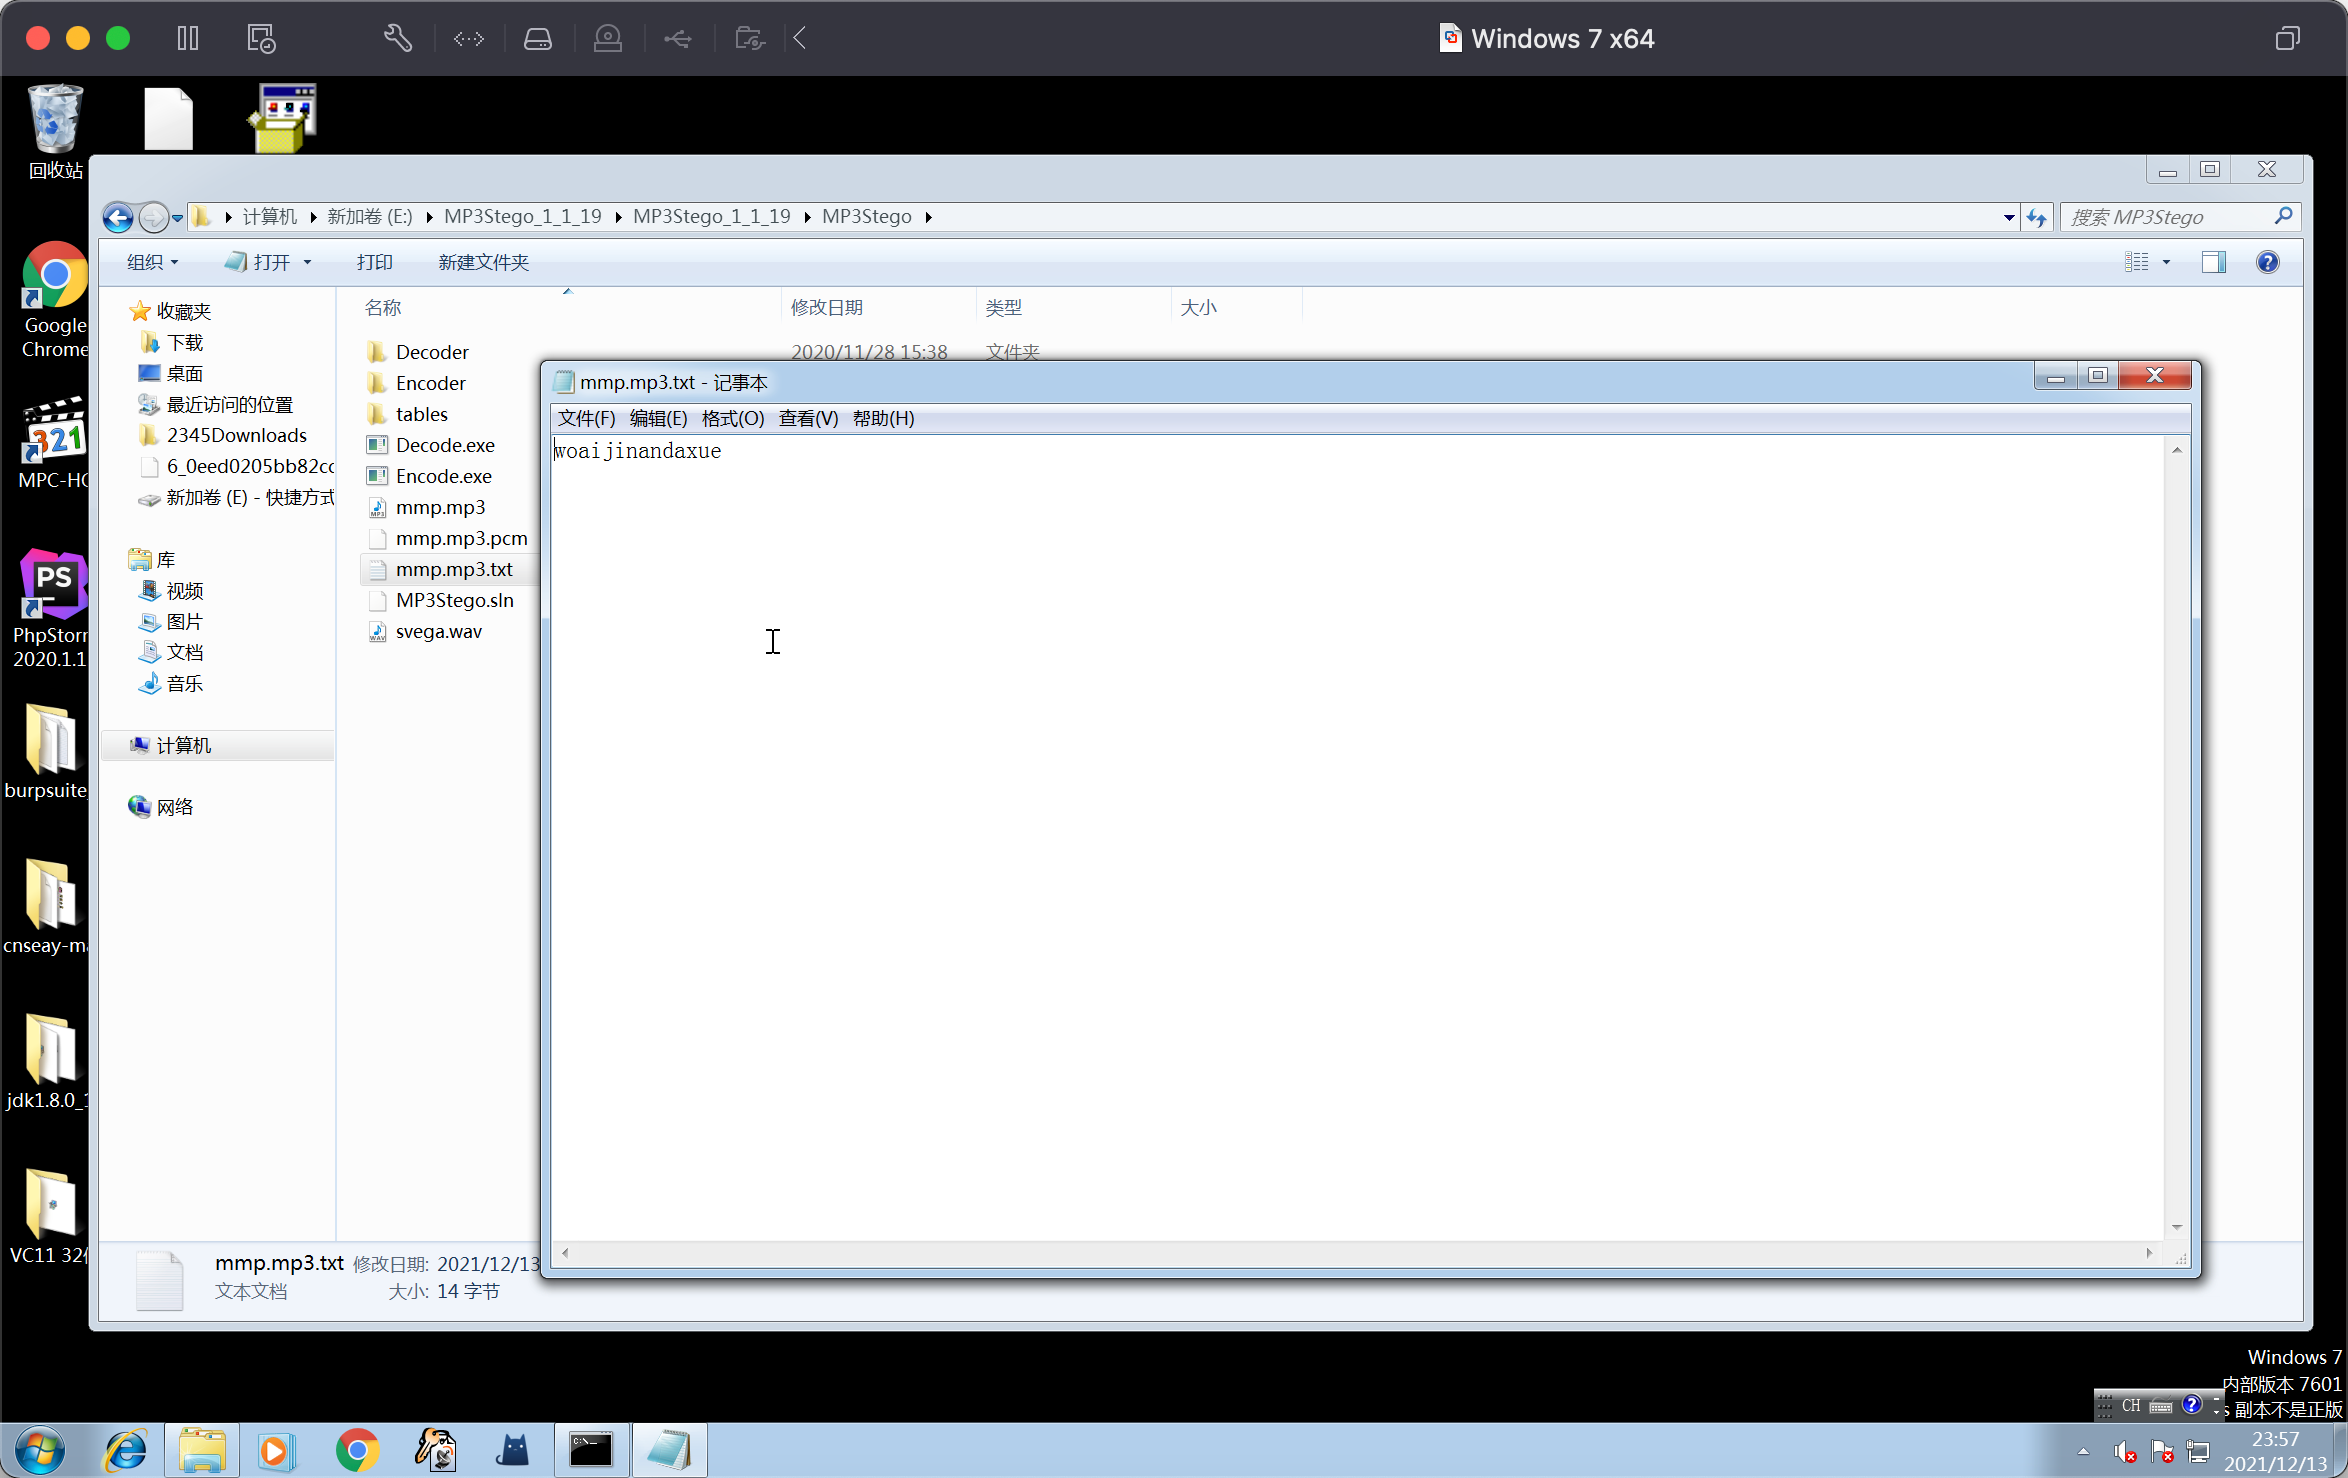Open Notepad 编辑(E) menu
2348x1478 pixels.
click(x=658, y=418)
